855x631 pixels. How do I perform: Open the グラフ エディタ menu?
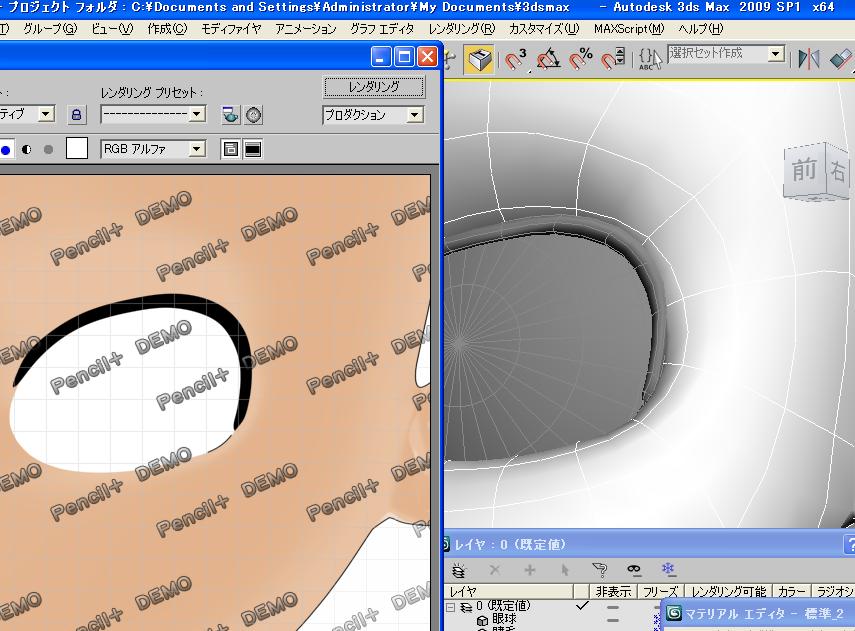382,29
